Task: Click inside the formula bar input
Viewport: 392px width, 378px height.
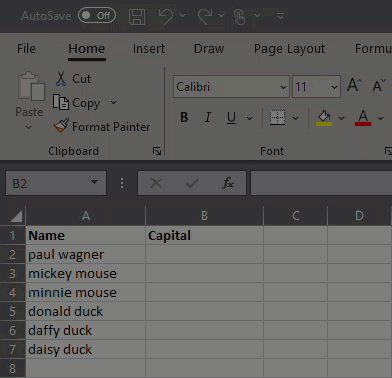Action: pos(321,183)
